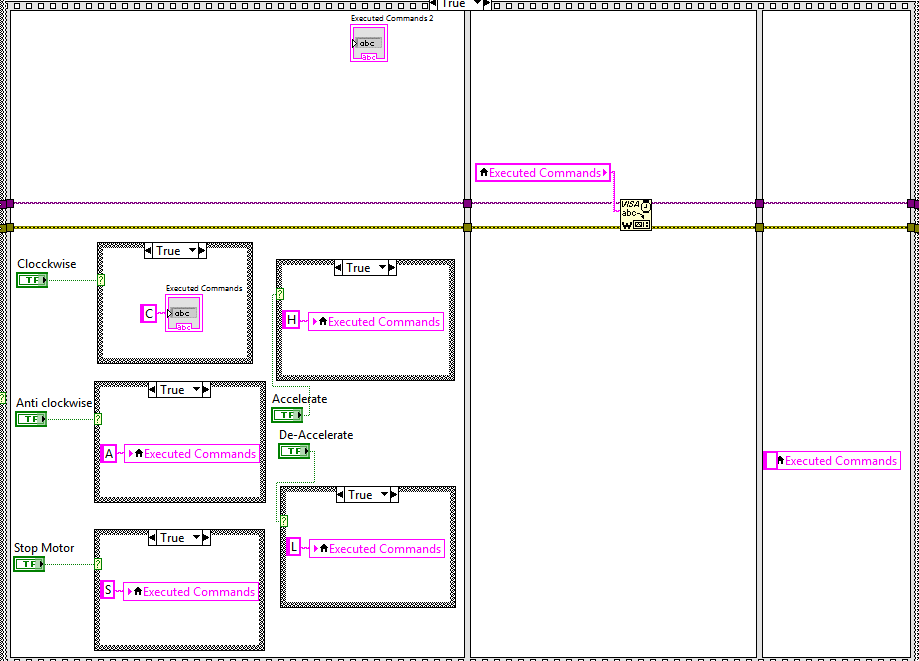Click the 'H' string constant

coord(291,320)
